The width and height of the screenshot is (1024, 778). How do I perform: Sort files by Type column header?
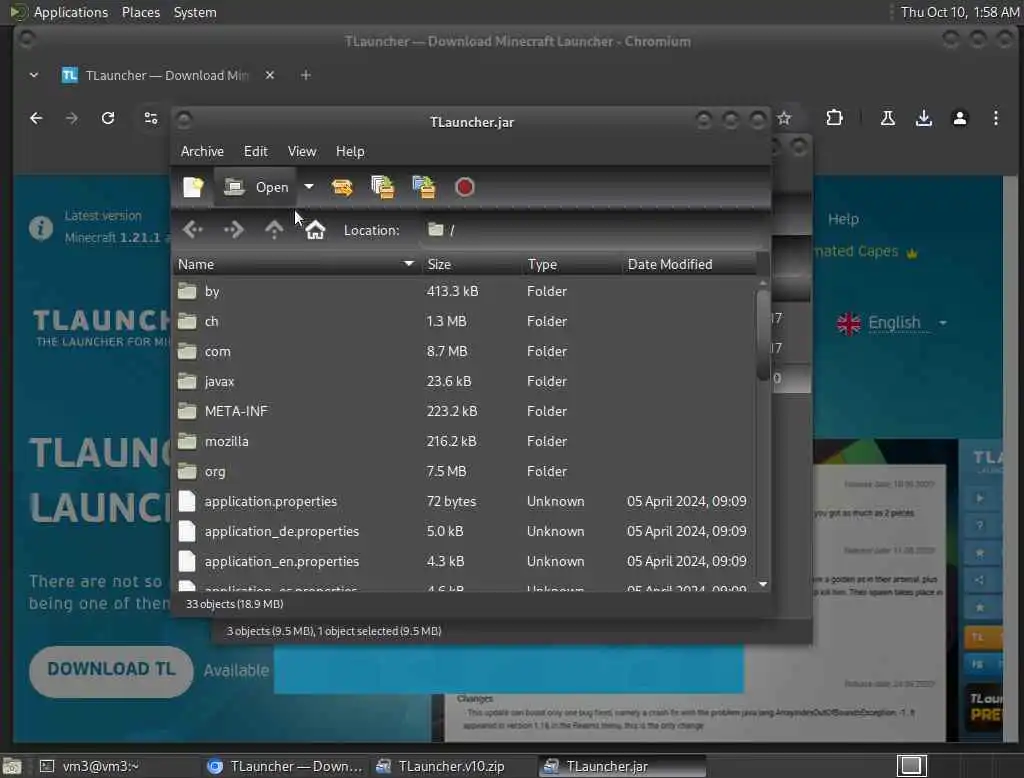tap(571, 265)
